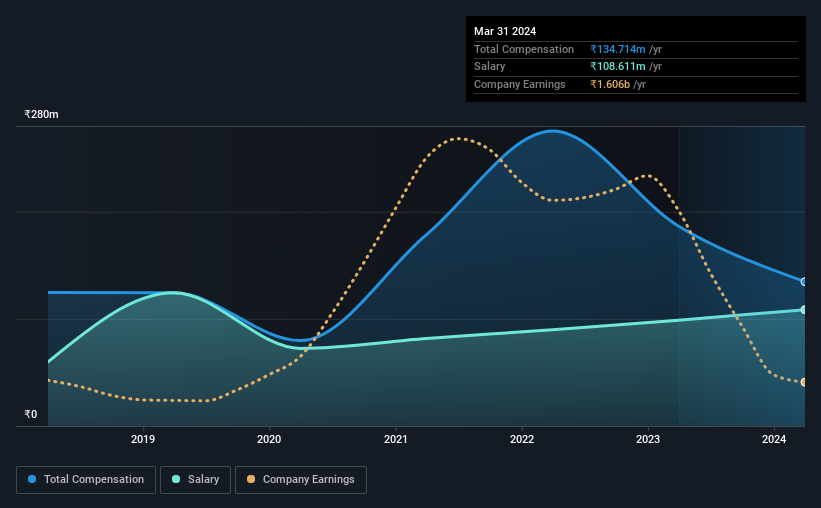Click the tooltip's Total Compensation row label

[524, 49]
